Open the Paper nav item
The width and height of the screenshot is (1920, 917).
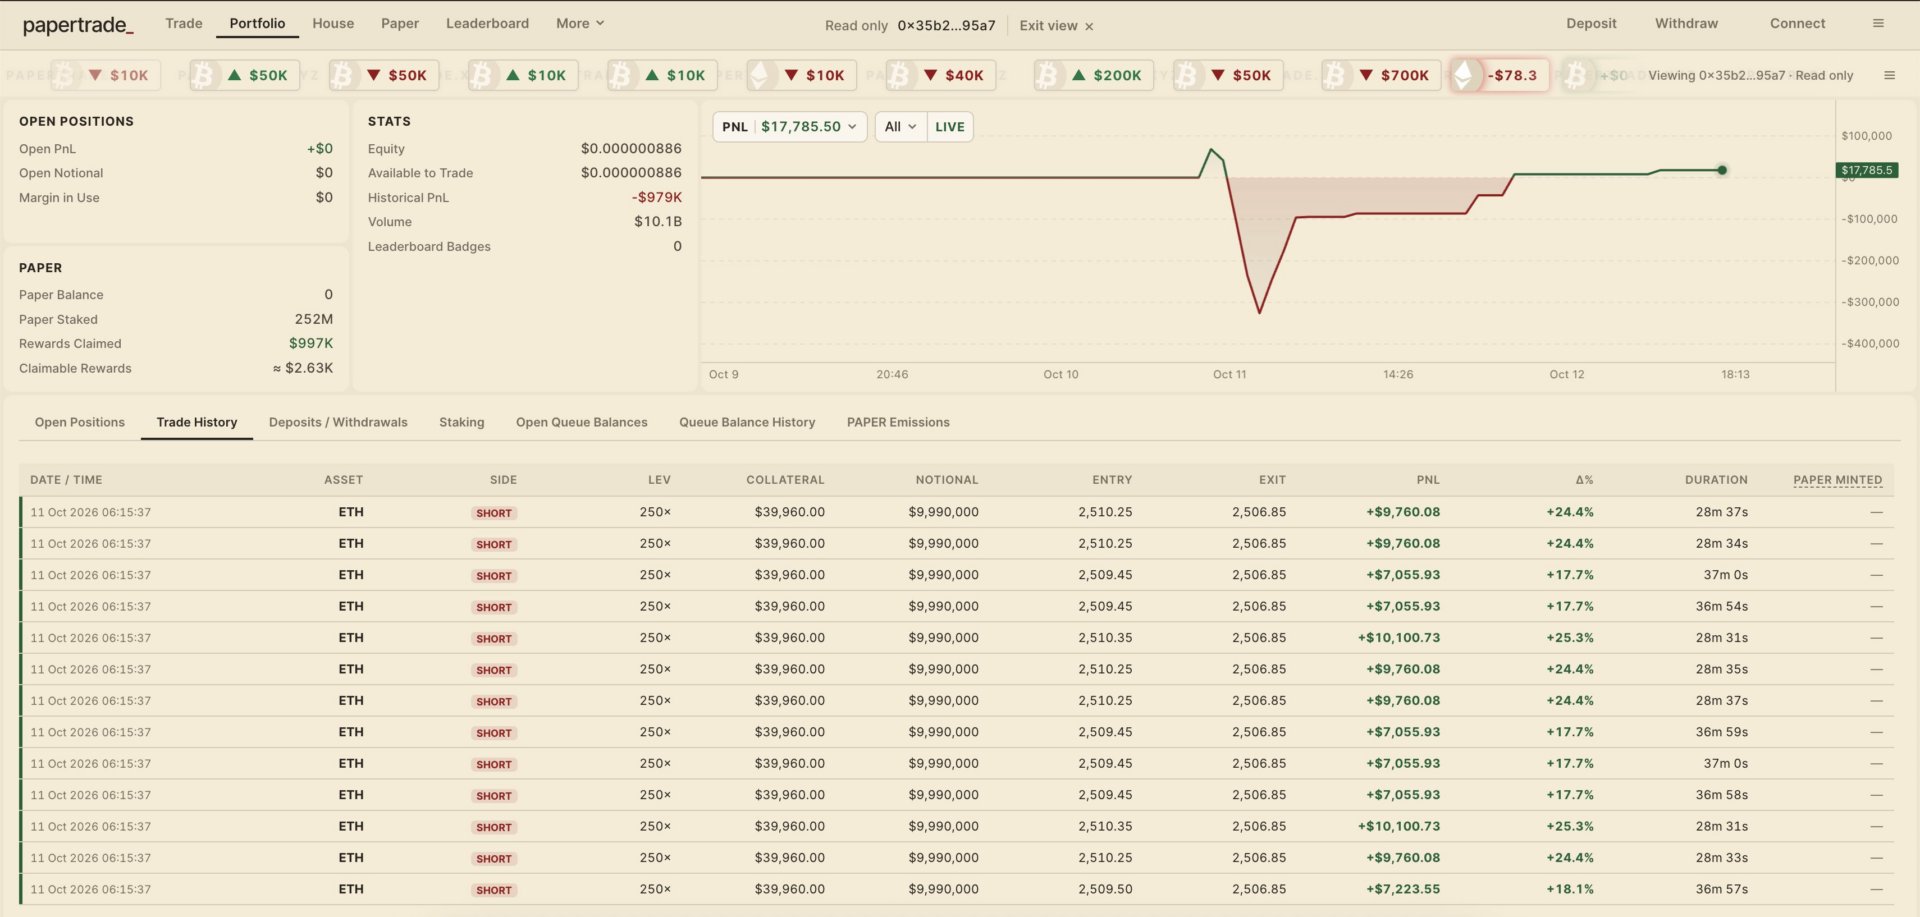(x=400, y=23)
